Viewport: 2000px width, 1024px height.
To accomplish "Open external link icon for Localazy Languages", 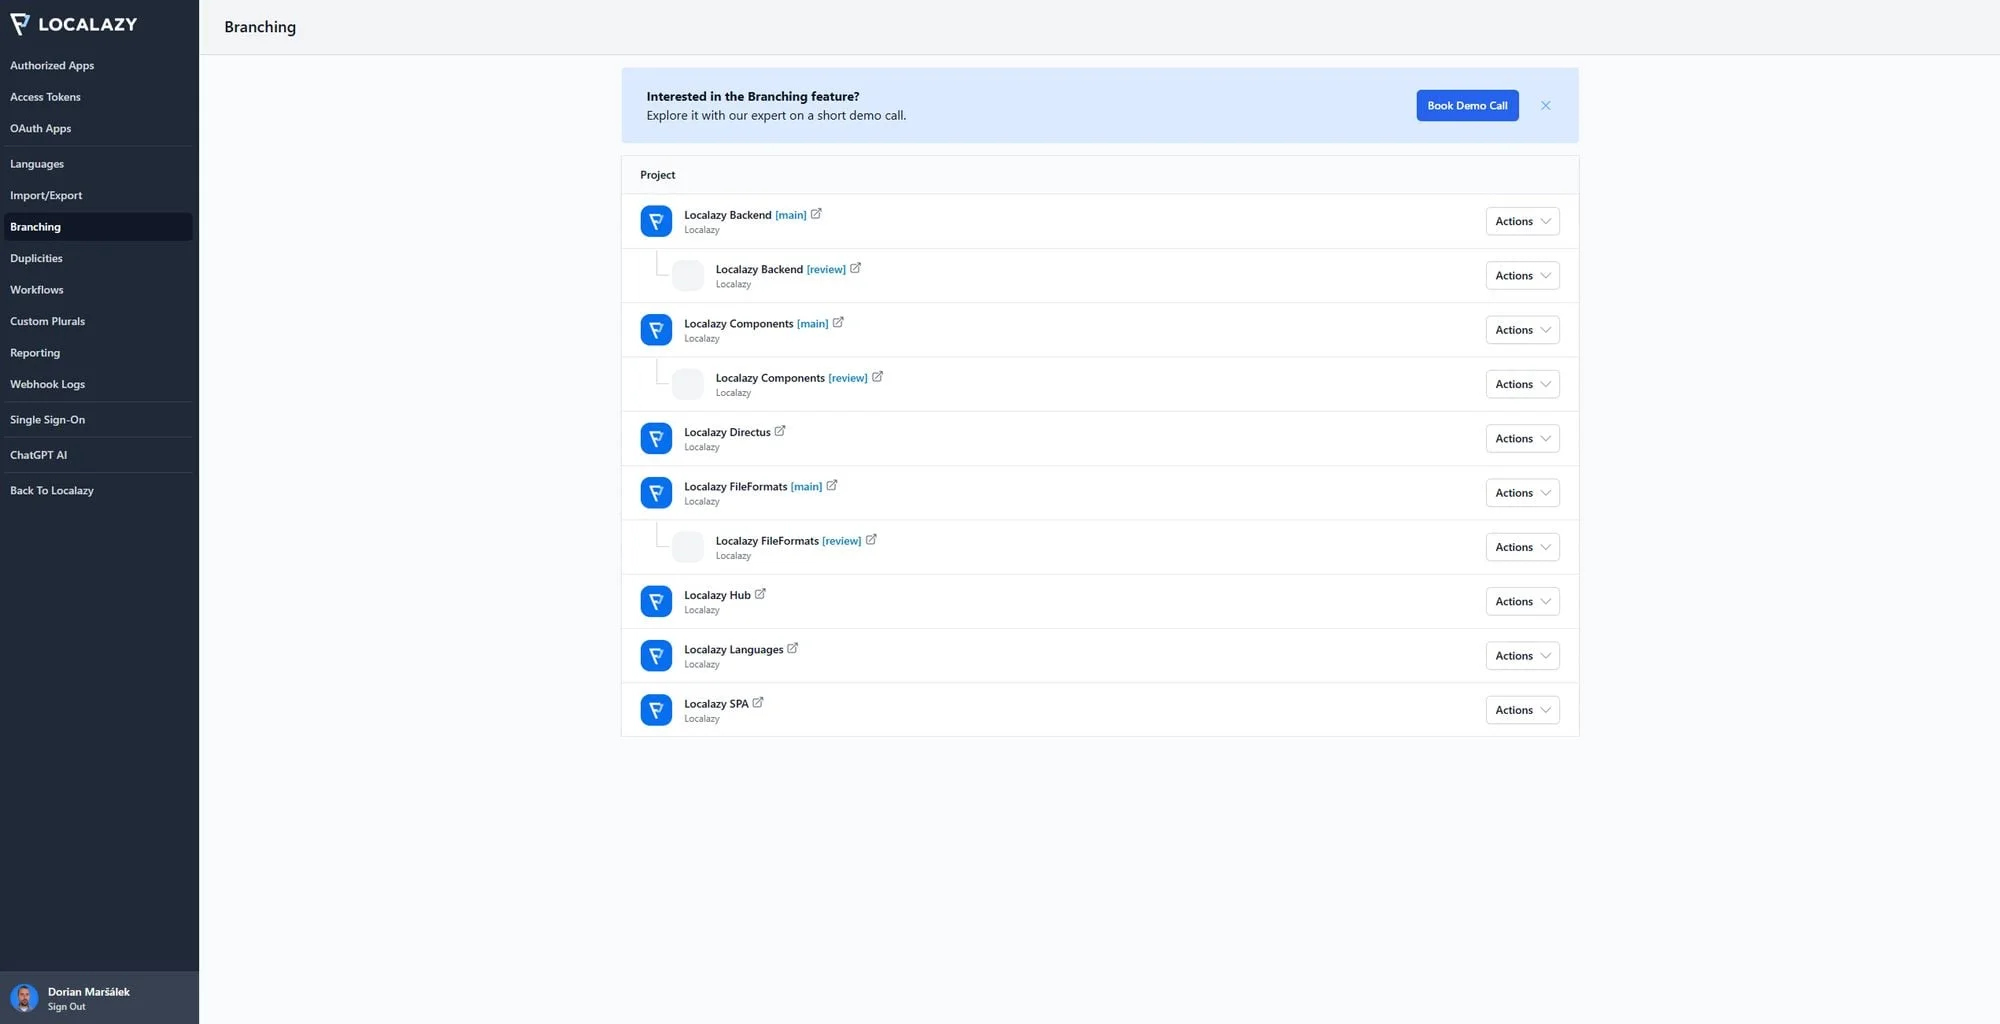I will (793, 648).
